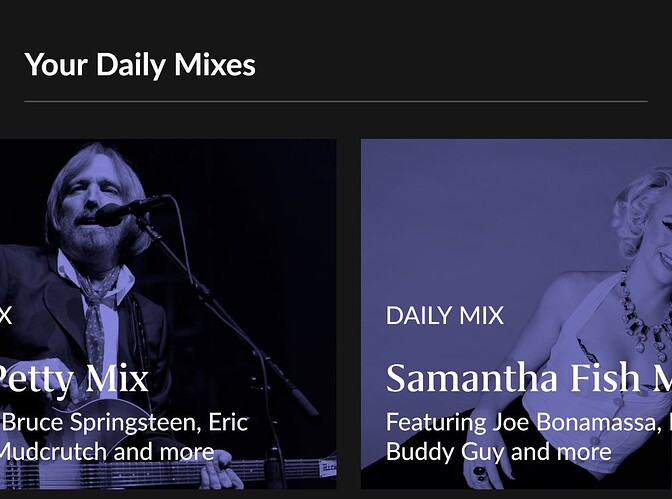Click Featuring Joe Bonamassa description line
Screen dimensions: 672x499
pos(529,422)
